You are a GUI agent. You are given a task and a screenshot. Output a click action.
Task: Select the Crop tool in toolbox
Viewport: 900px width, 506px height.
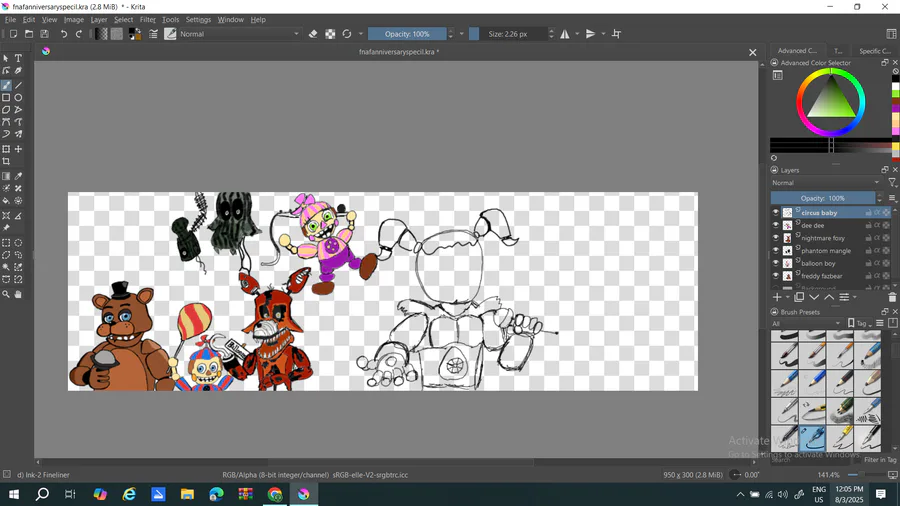click(6, 162)
